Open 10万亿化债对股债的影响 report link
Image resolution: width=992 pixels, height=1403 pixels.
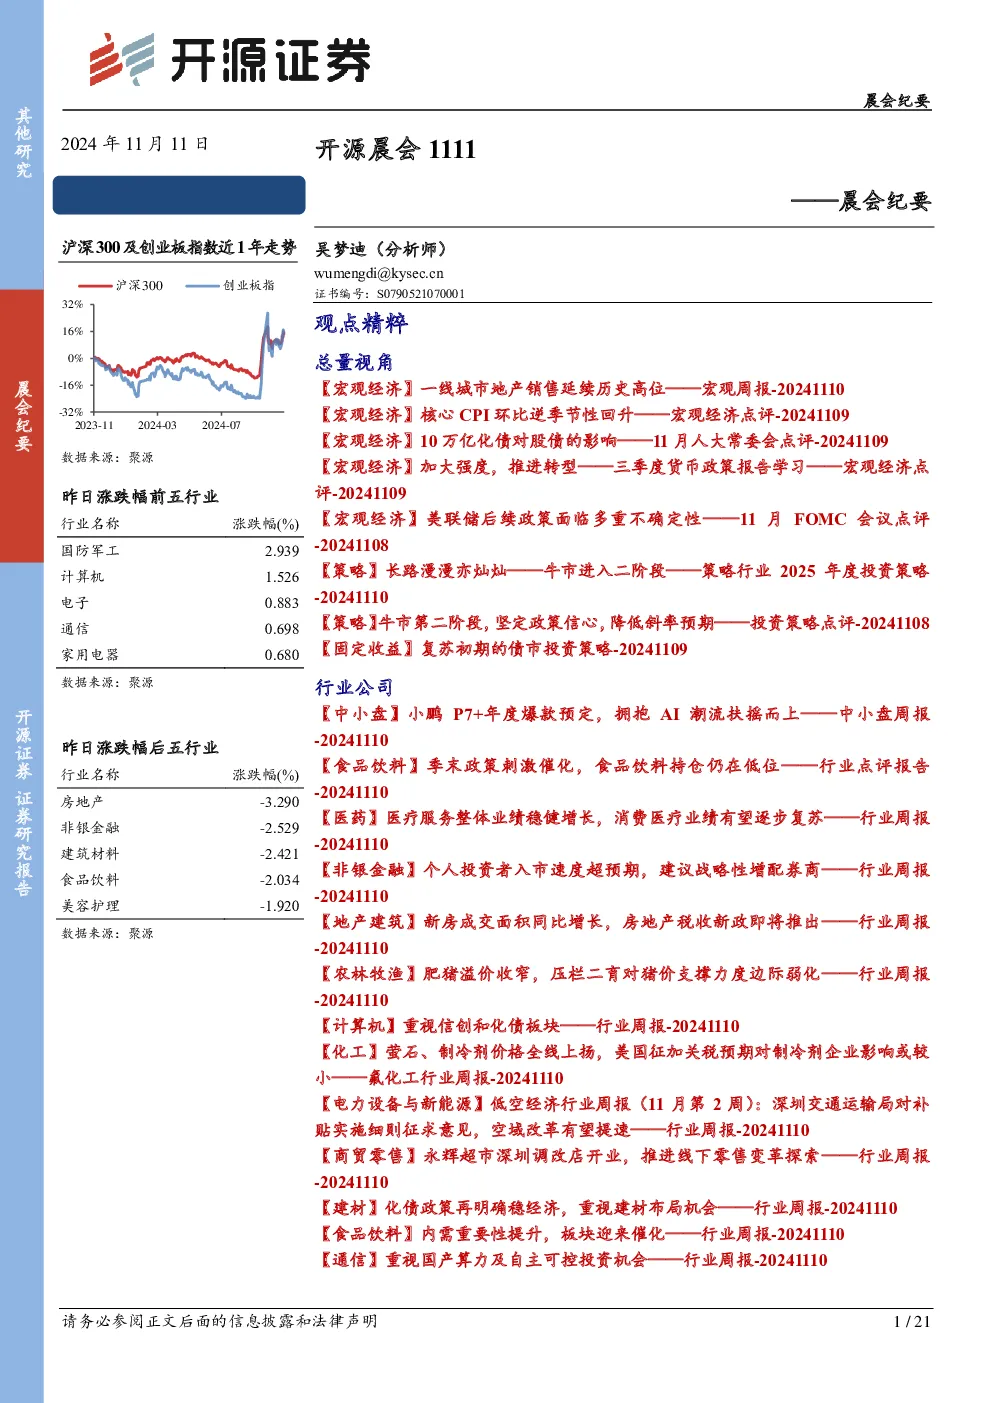[x=601, y=441]
